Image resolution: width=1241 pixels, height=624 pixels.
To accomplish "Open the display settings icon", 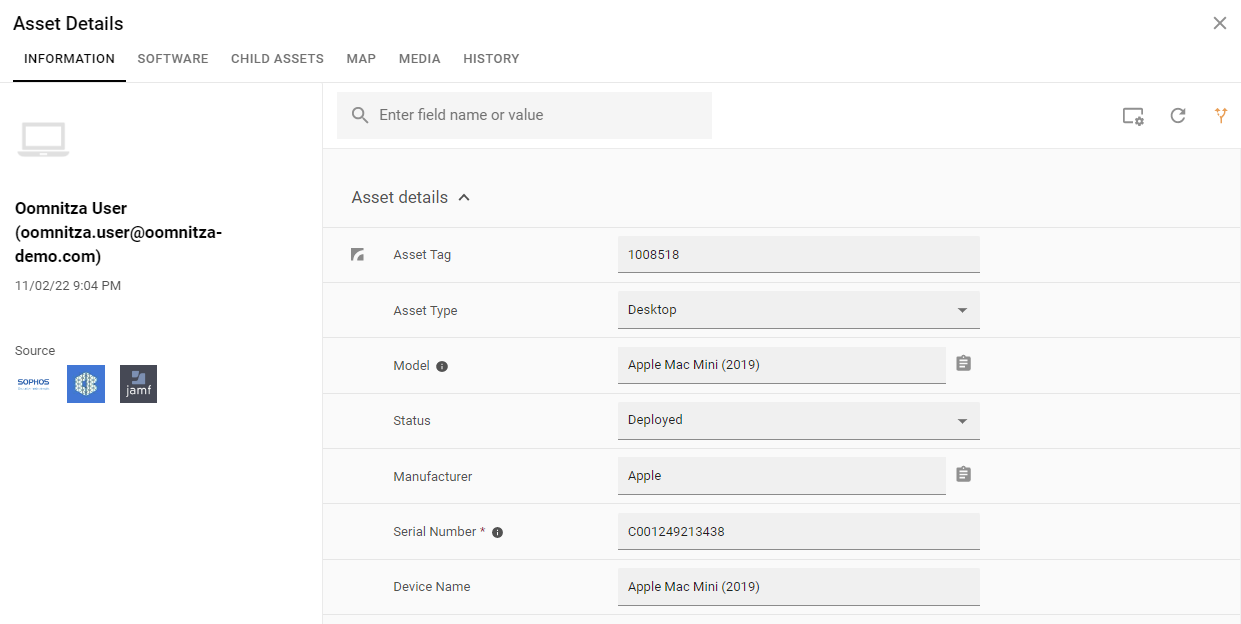I will click(x=1133, y=116).
